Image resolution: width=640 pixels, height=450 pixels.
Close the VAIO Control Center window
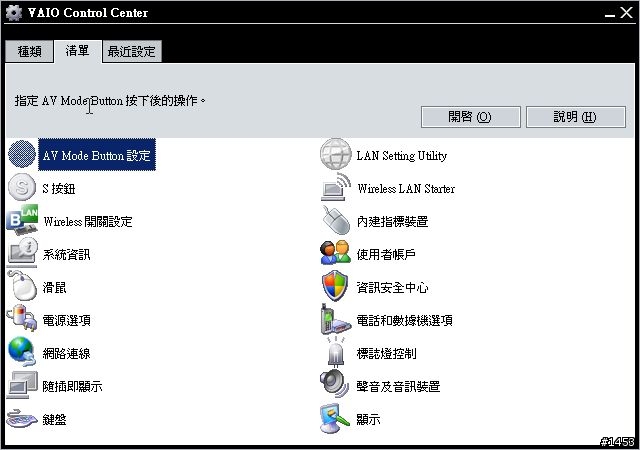[x=626, y=13]
